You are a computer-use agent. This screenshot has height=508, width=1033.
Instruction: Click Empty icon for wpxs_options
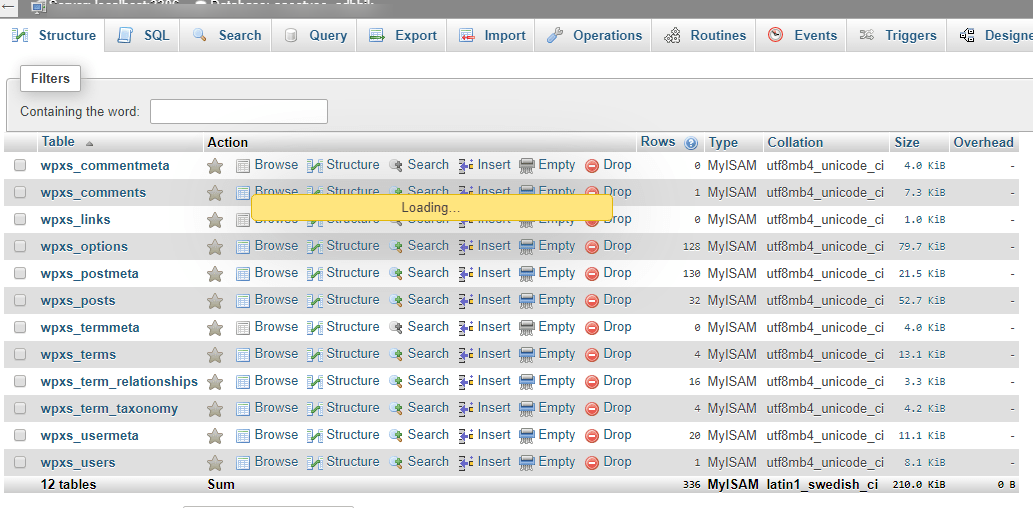(x=526, y=246)
